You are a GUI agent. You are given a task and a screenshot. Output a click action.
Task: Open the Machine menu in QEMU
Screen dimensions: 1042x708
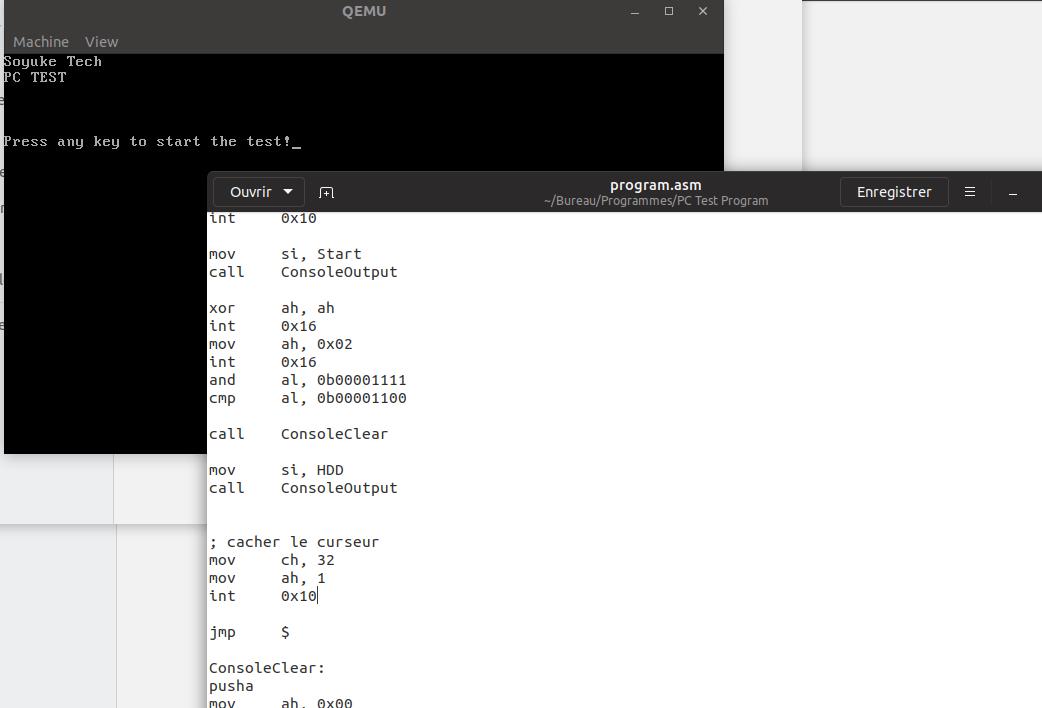point(40,42)
